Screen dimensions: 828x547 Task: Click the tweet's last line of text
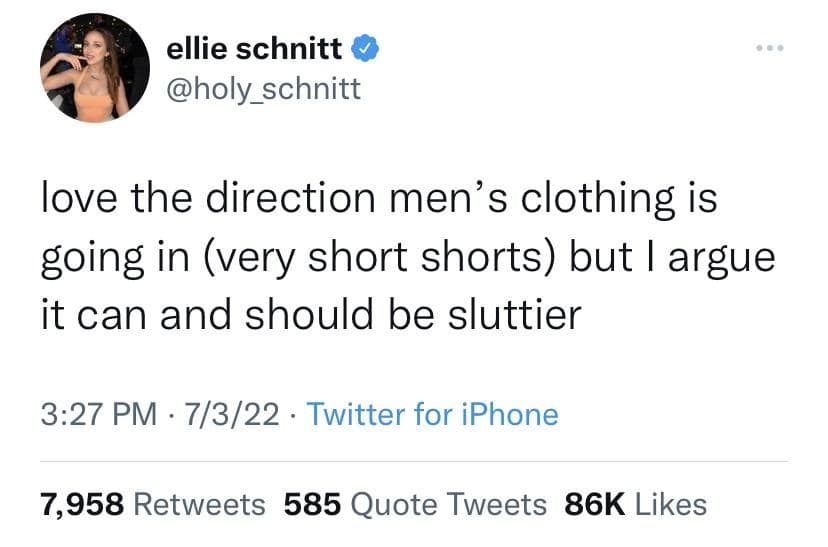click(x=311, y=314)
